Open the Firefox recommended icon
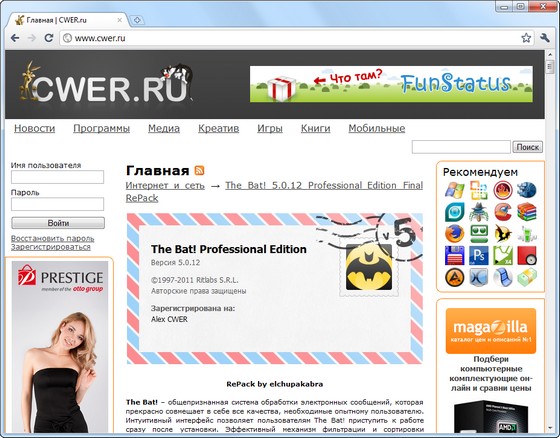 pyautogui.click(x=455, y=234)
